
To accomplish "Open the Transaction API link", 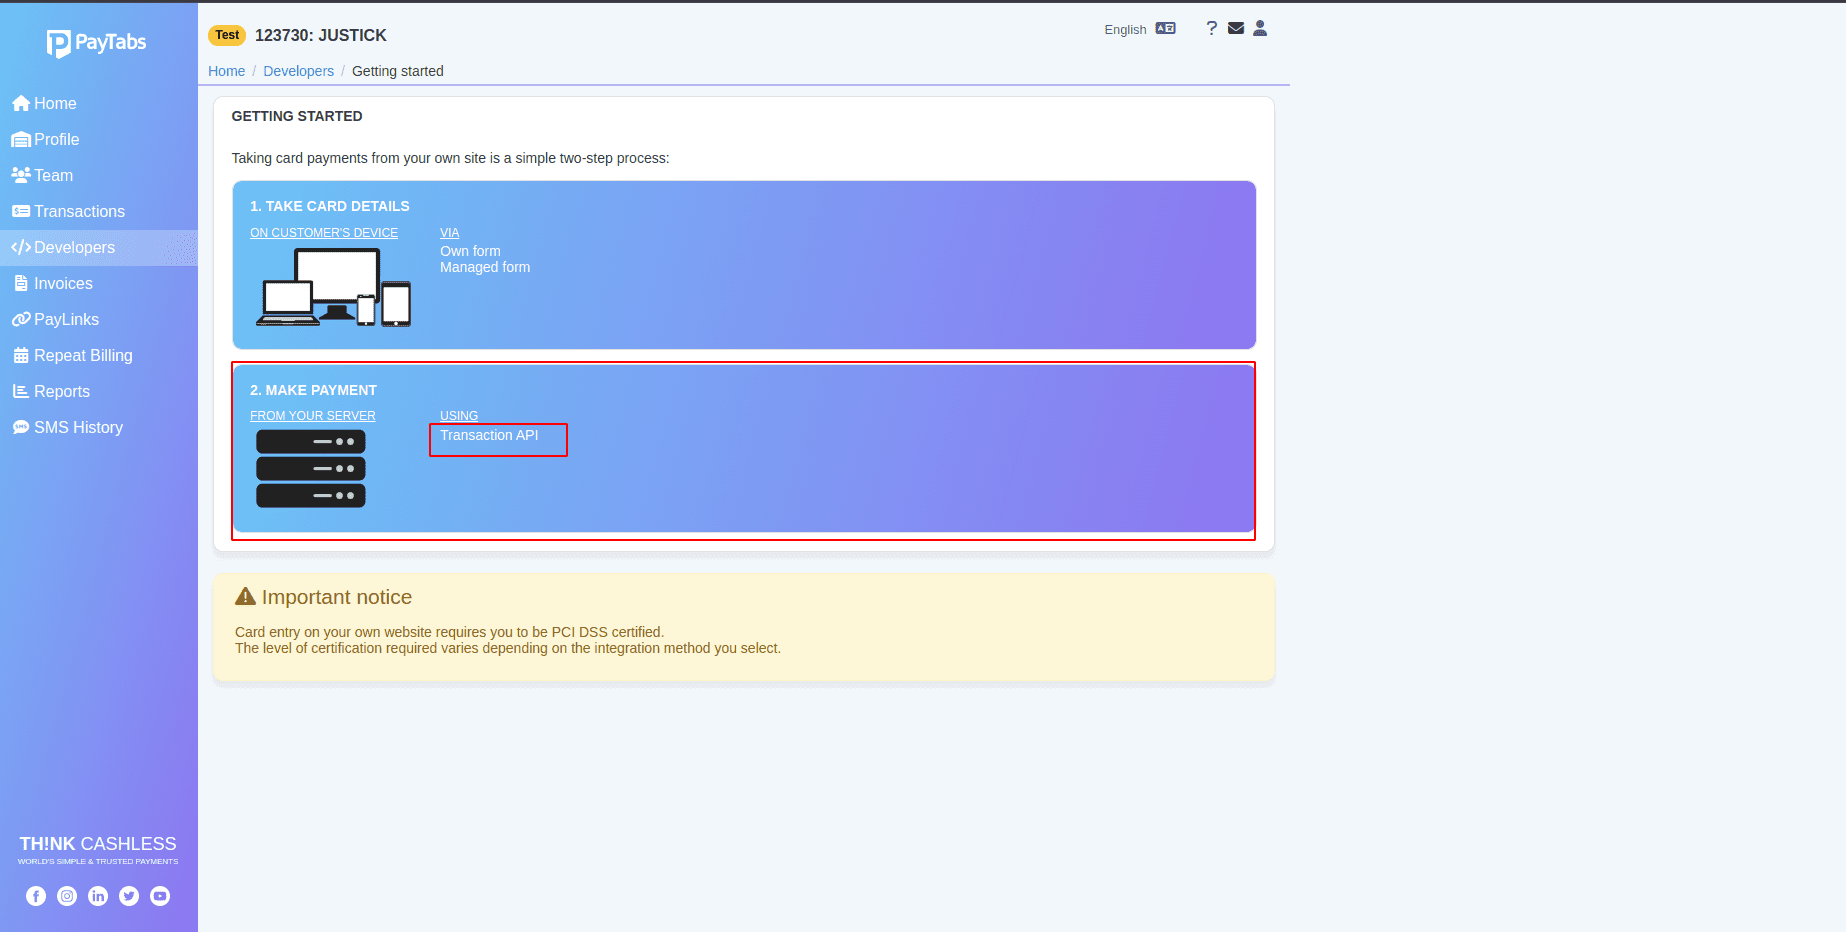I will tap(489, 435).
